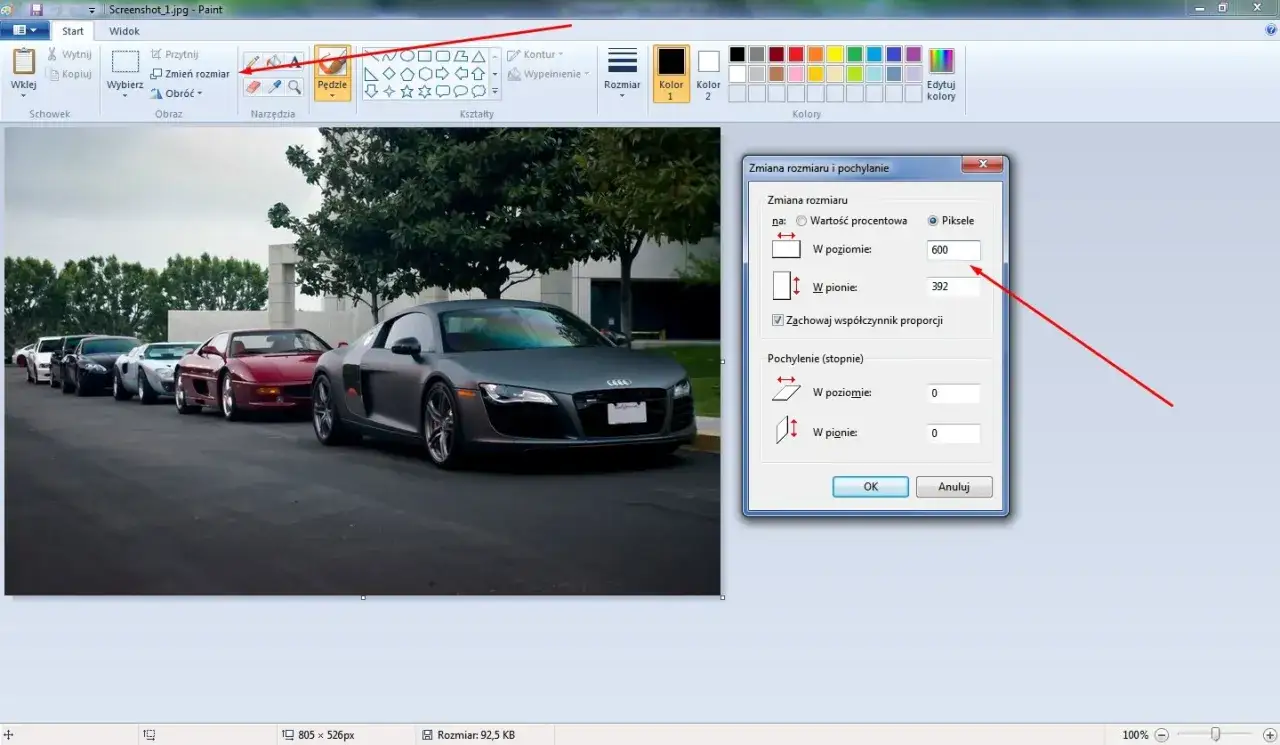Image resolution: width=1280 pixels, height=745 pixels.
Task: Select the Eraser tool
Action: coord(253,87)
